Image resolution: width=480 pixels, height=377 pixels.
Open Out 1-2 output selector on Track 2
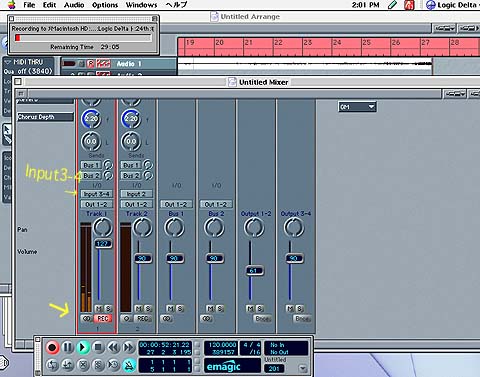point(137,204)
